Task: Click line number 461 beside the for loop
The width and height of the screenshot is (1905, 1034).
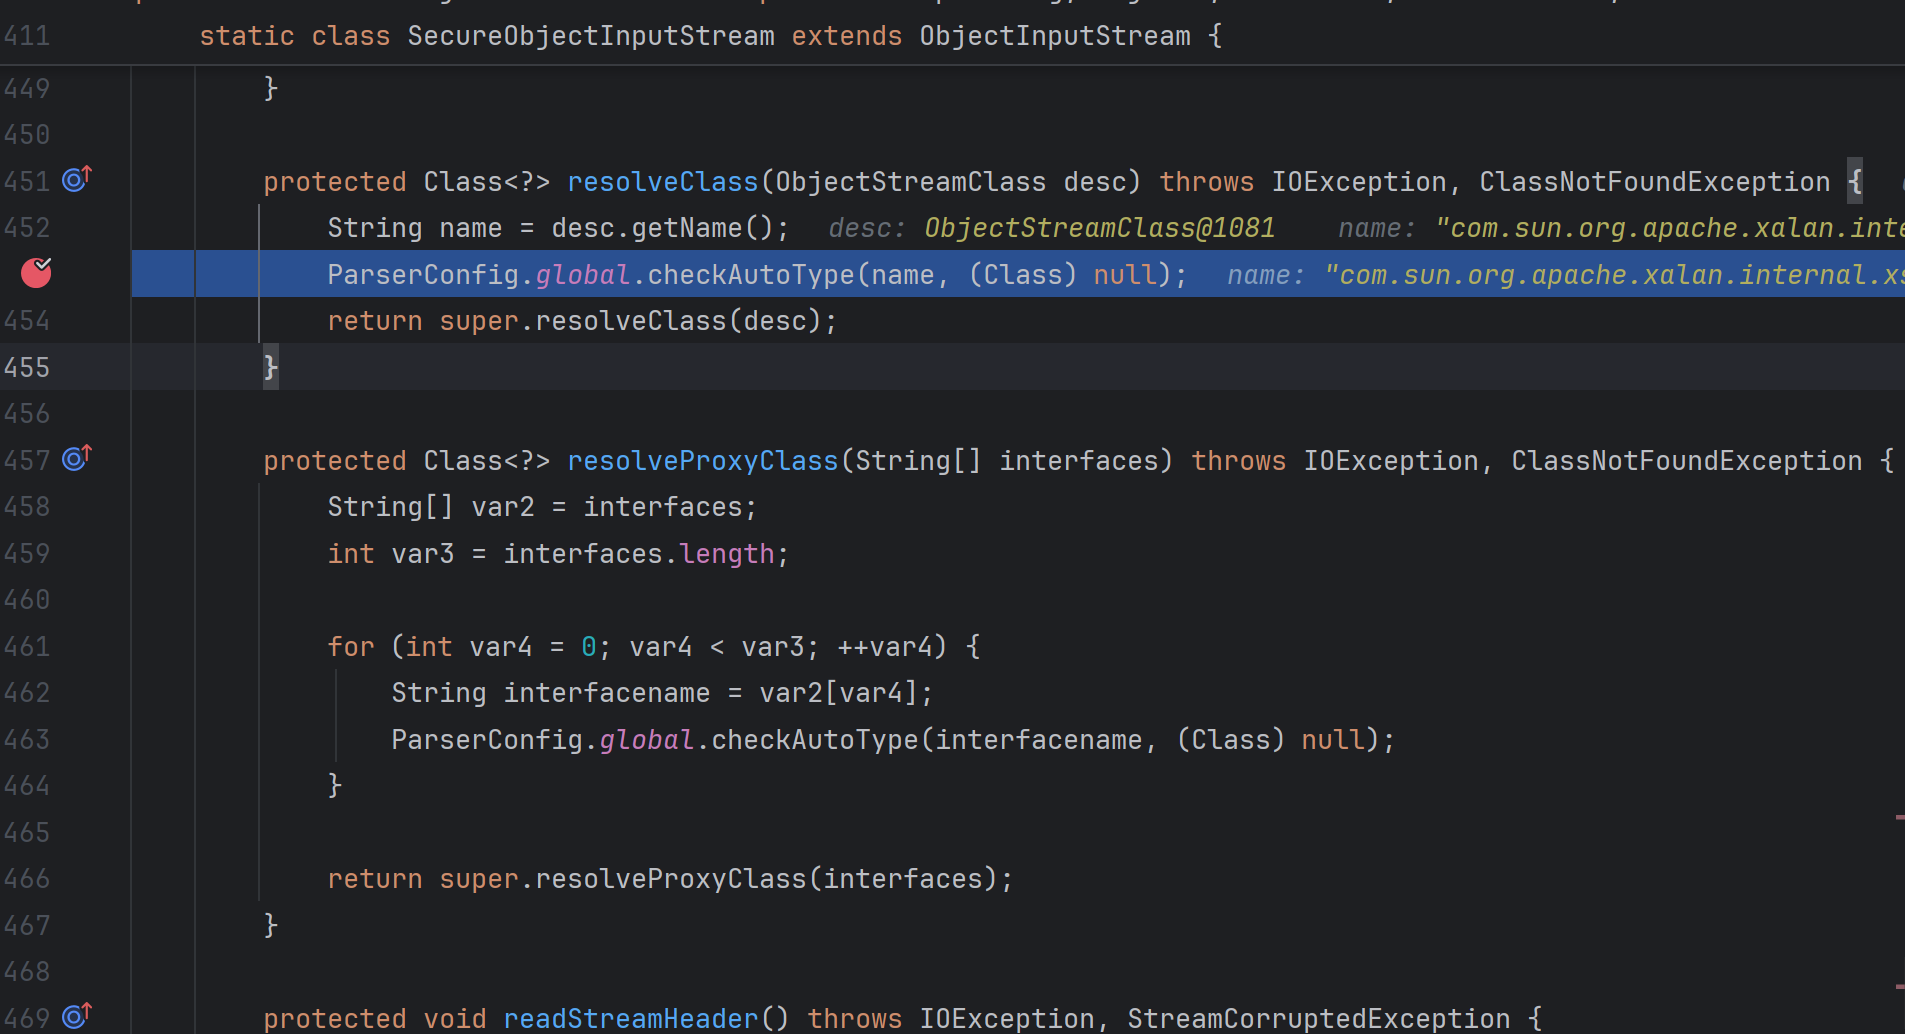Action: pyautogui.click(x=27, y=647)
